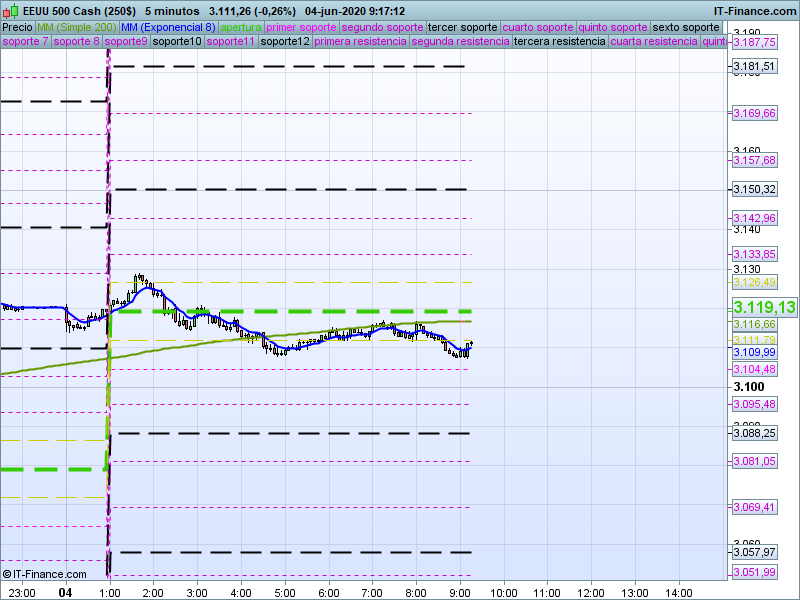Open the MM (Exponencial 8) indicator label
The image size is (800, 600).
[162, 27]
